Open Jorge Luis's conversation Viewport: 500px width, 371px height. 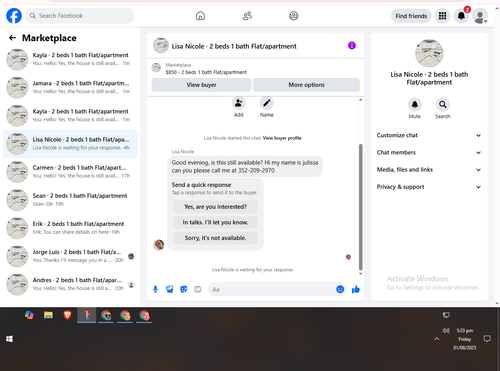[x=70, y=256]
